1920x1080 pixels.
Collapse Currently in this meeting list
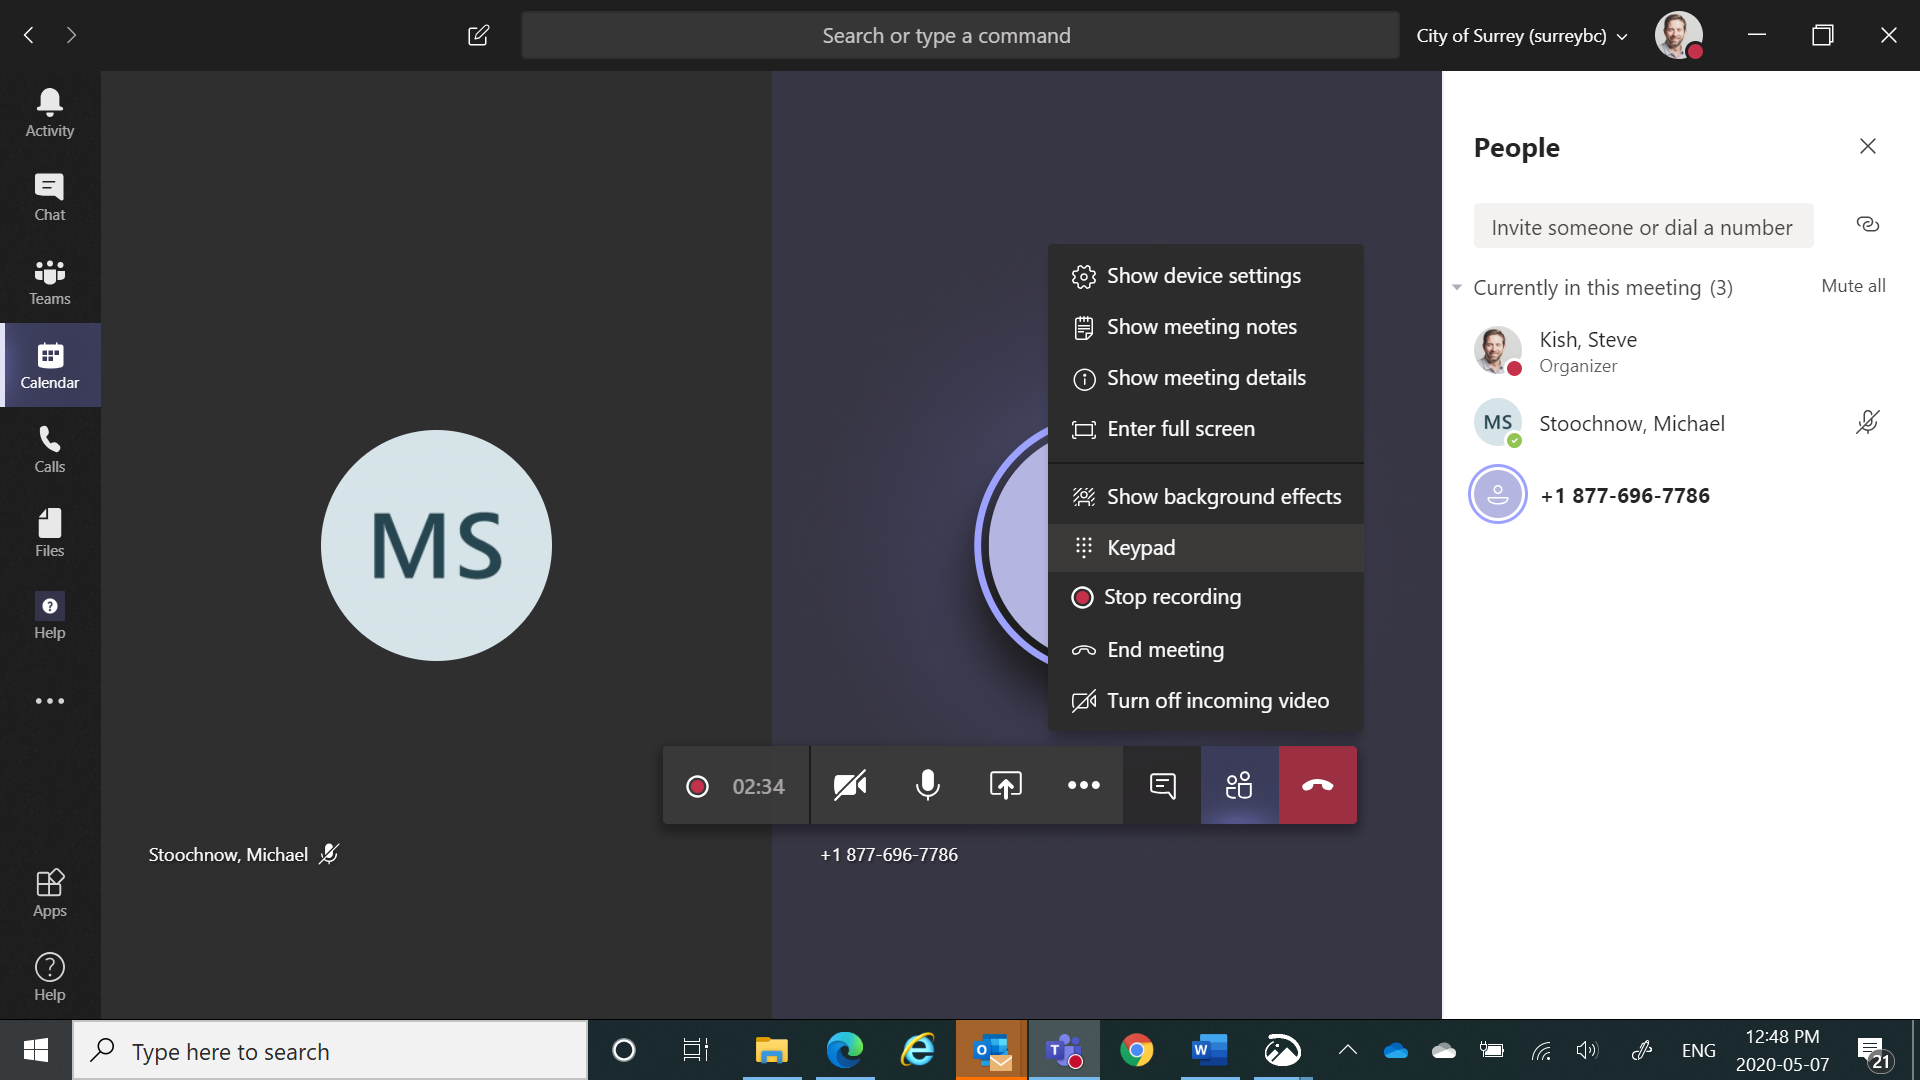pos(1457,288)
